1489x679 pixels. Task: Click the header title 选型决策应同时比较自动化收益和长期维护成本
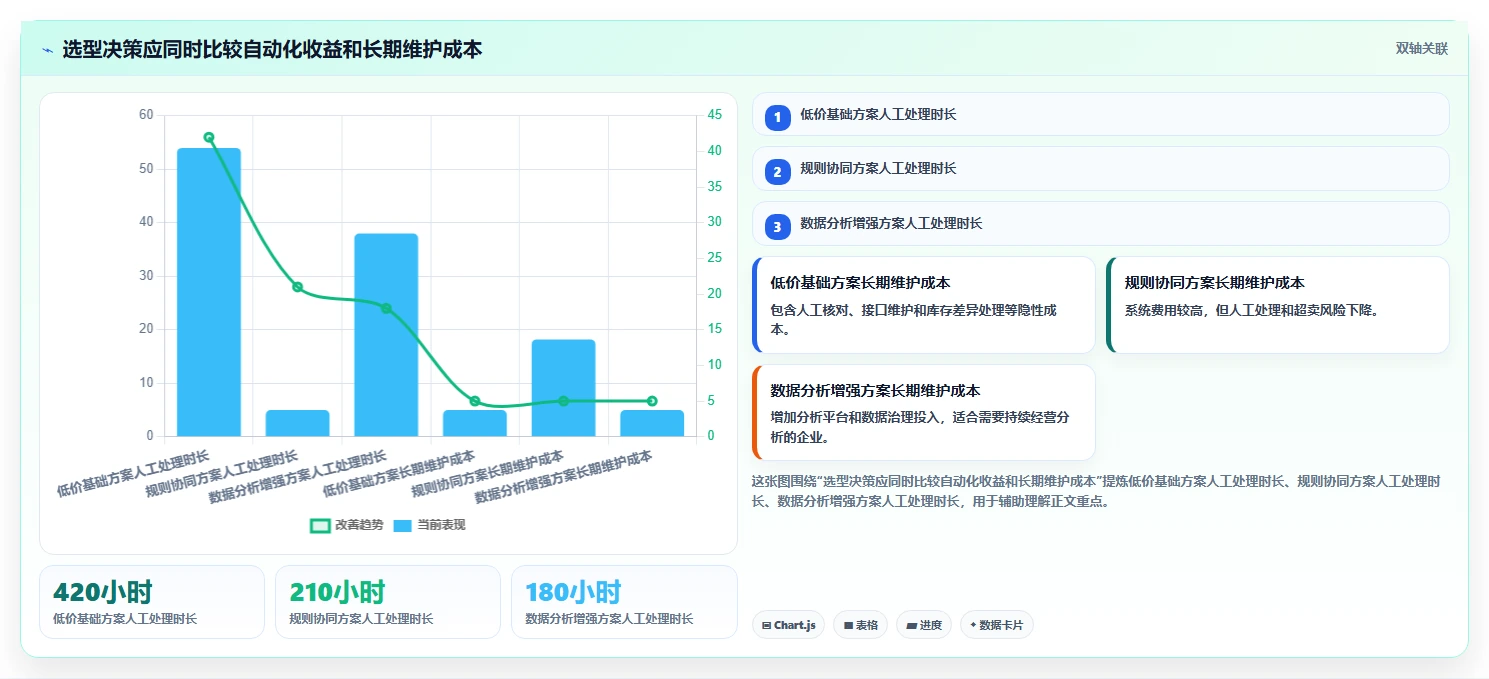pyautogui.click(x=272, y=49)
